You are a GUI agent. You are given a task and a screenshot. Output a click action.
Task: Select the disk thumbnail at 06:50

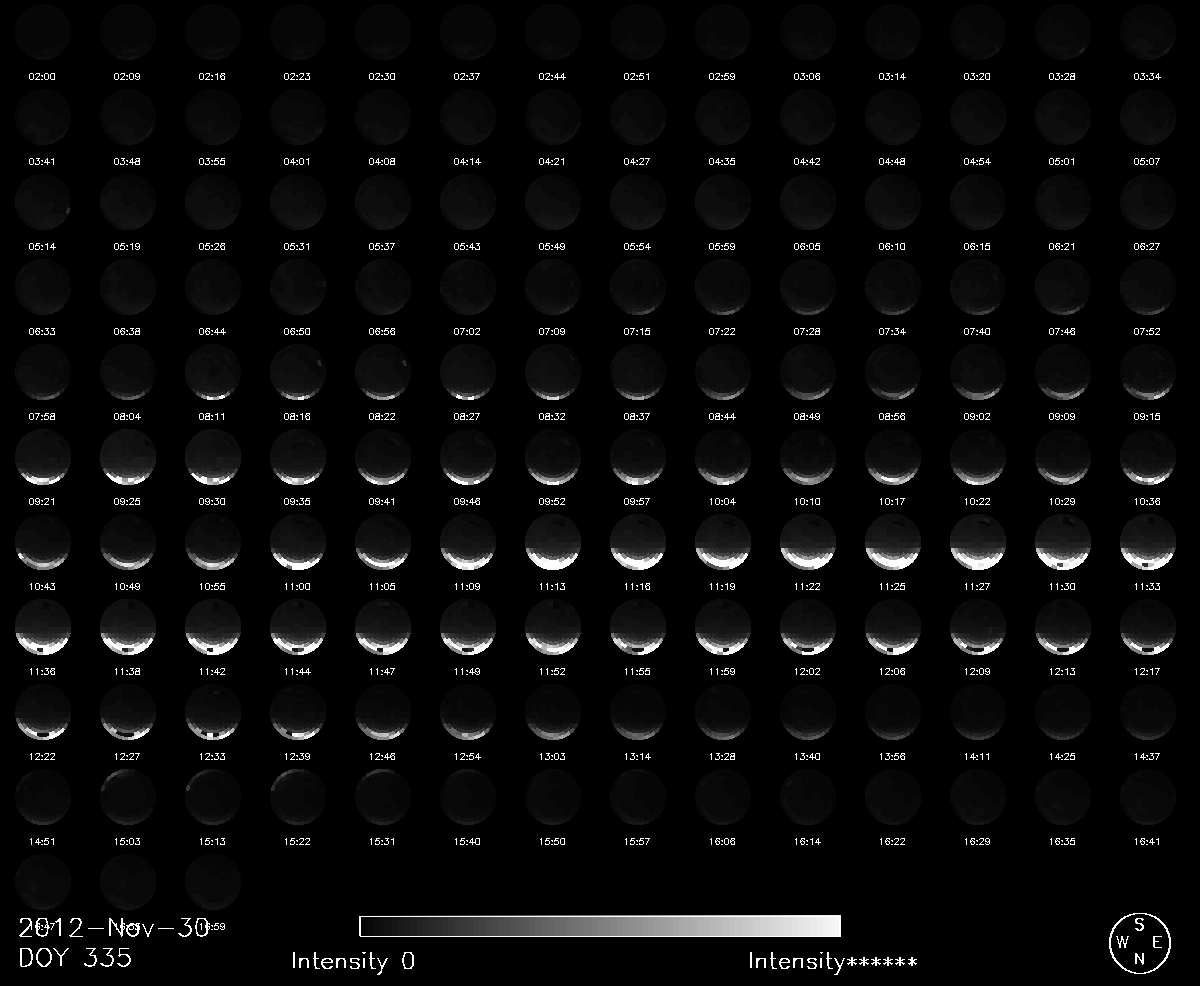298,286
